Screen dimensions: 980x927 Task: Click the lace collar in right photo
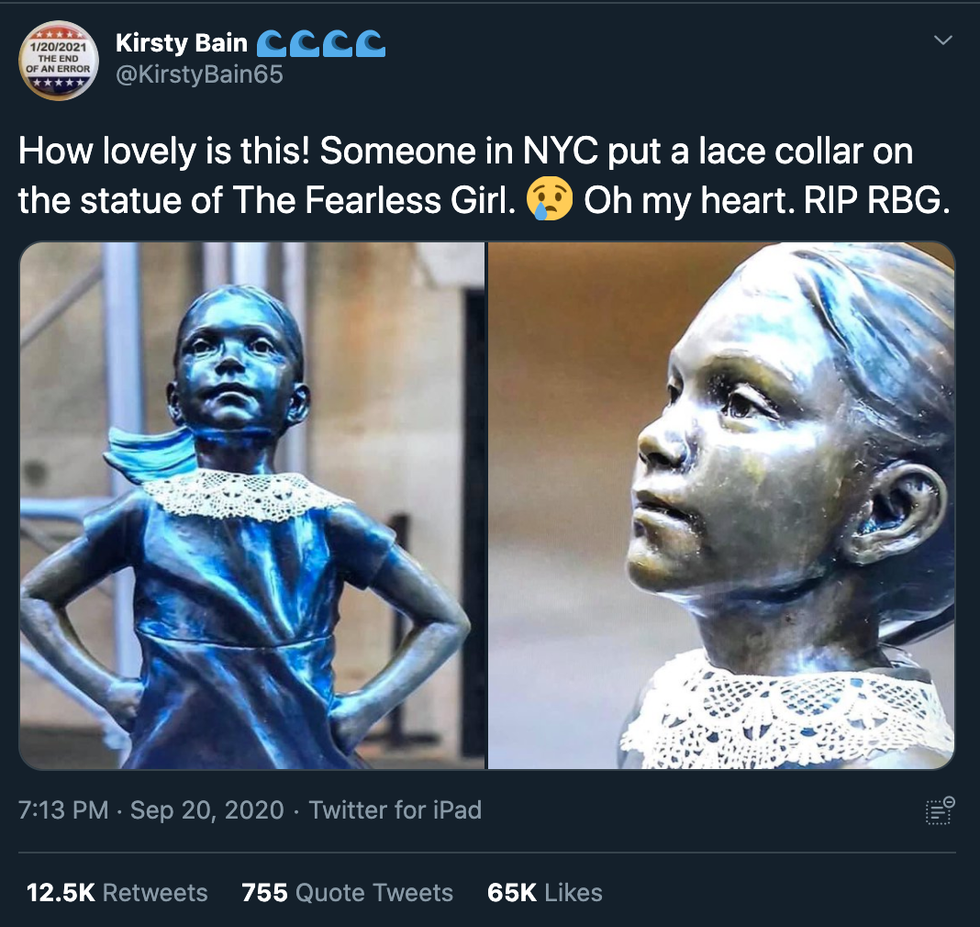click(x=788, y=709)
